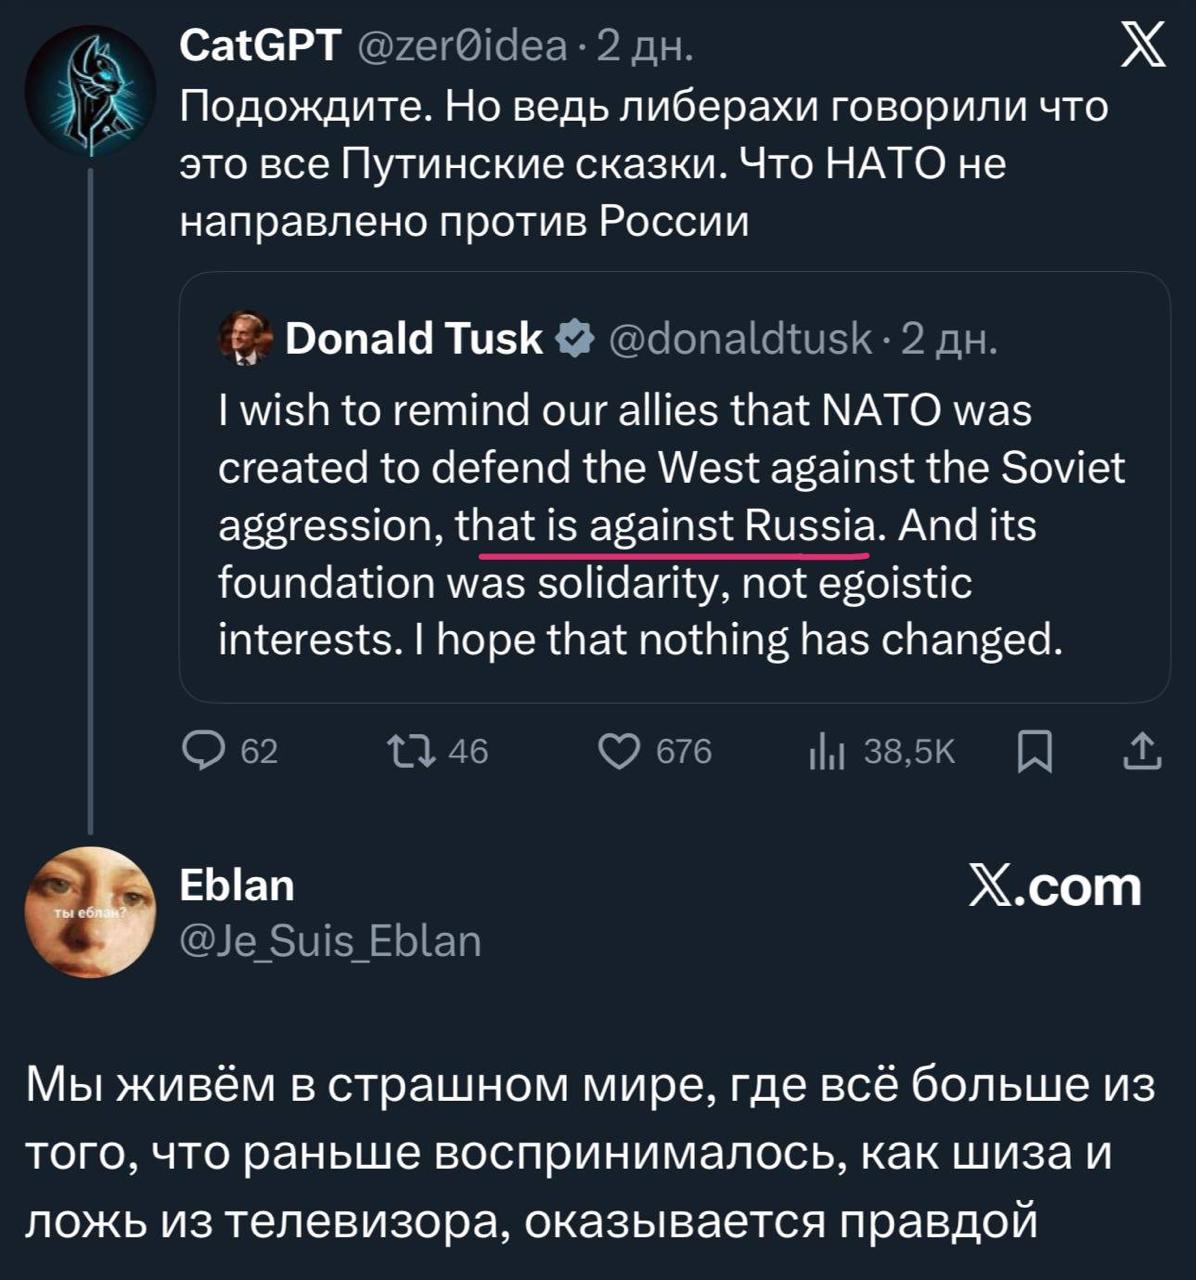Click the underlined phrase that is against Russia
The height and width of the screenshot is (1280, 1196).
pos(675,527)
